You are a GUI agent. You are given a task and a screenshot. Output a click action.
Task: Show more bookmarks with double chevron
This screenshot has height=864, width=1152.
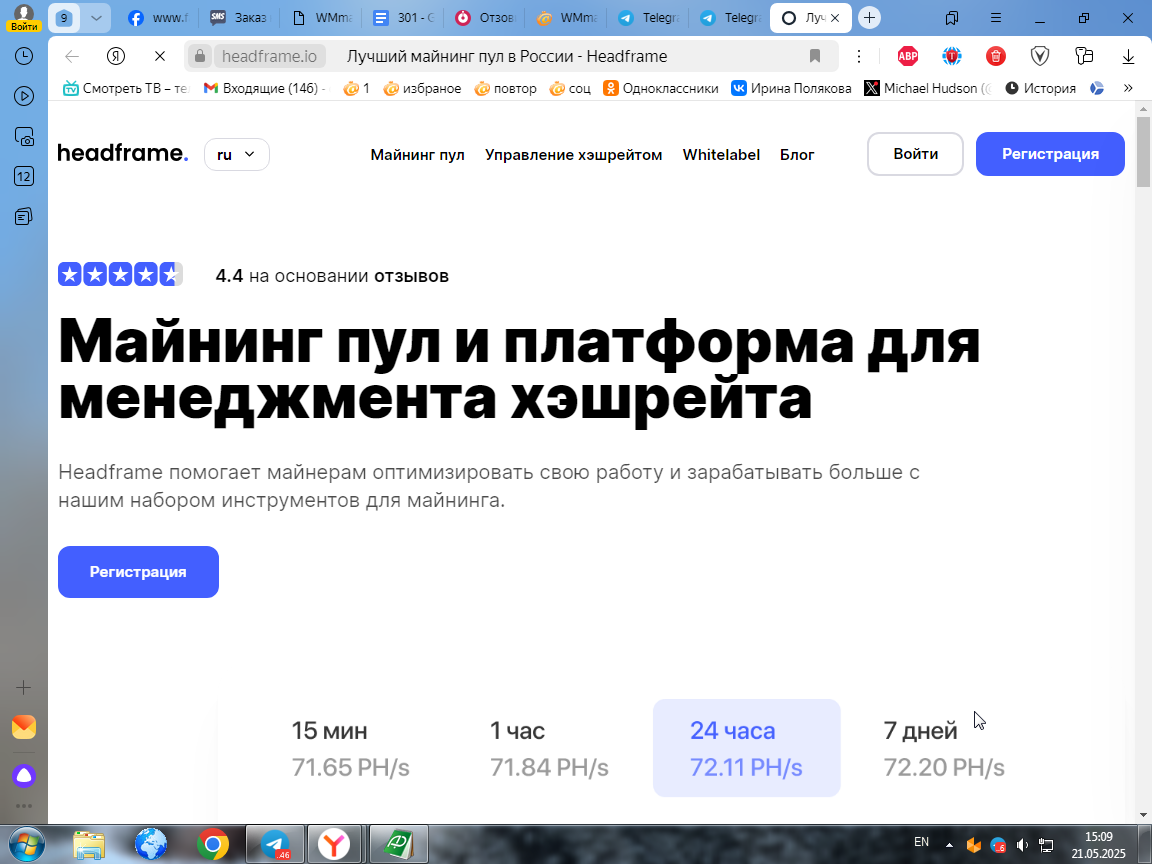(x=1128, y=88)
